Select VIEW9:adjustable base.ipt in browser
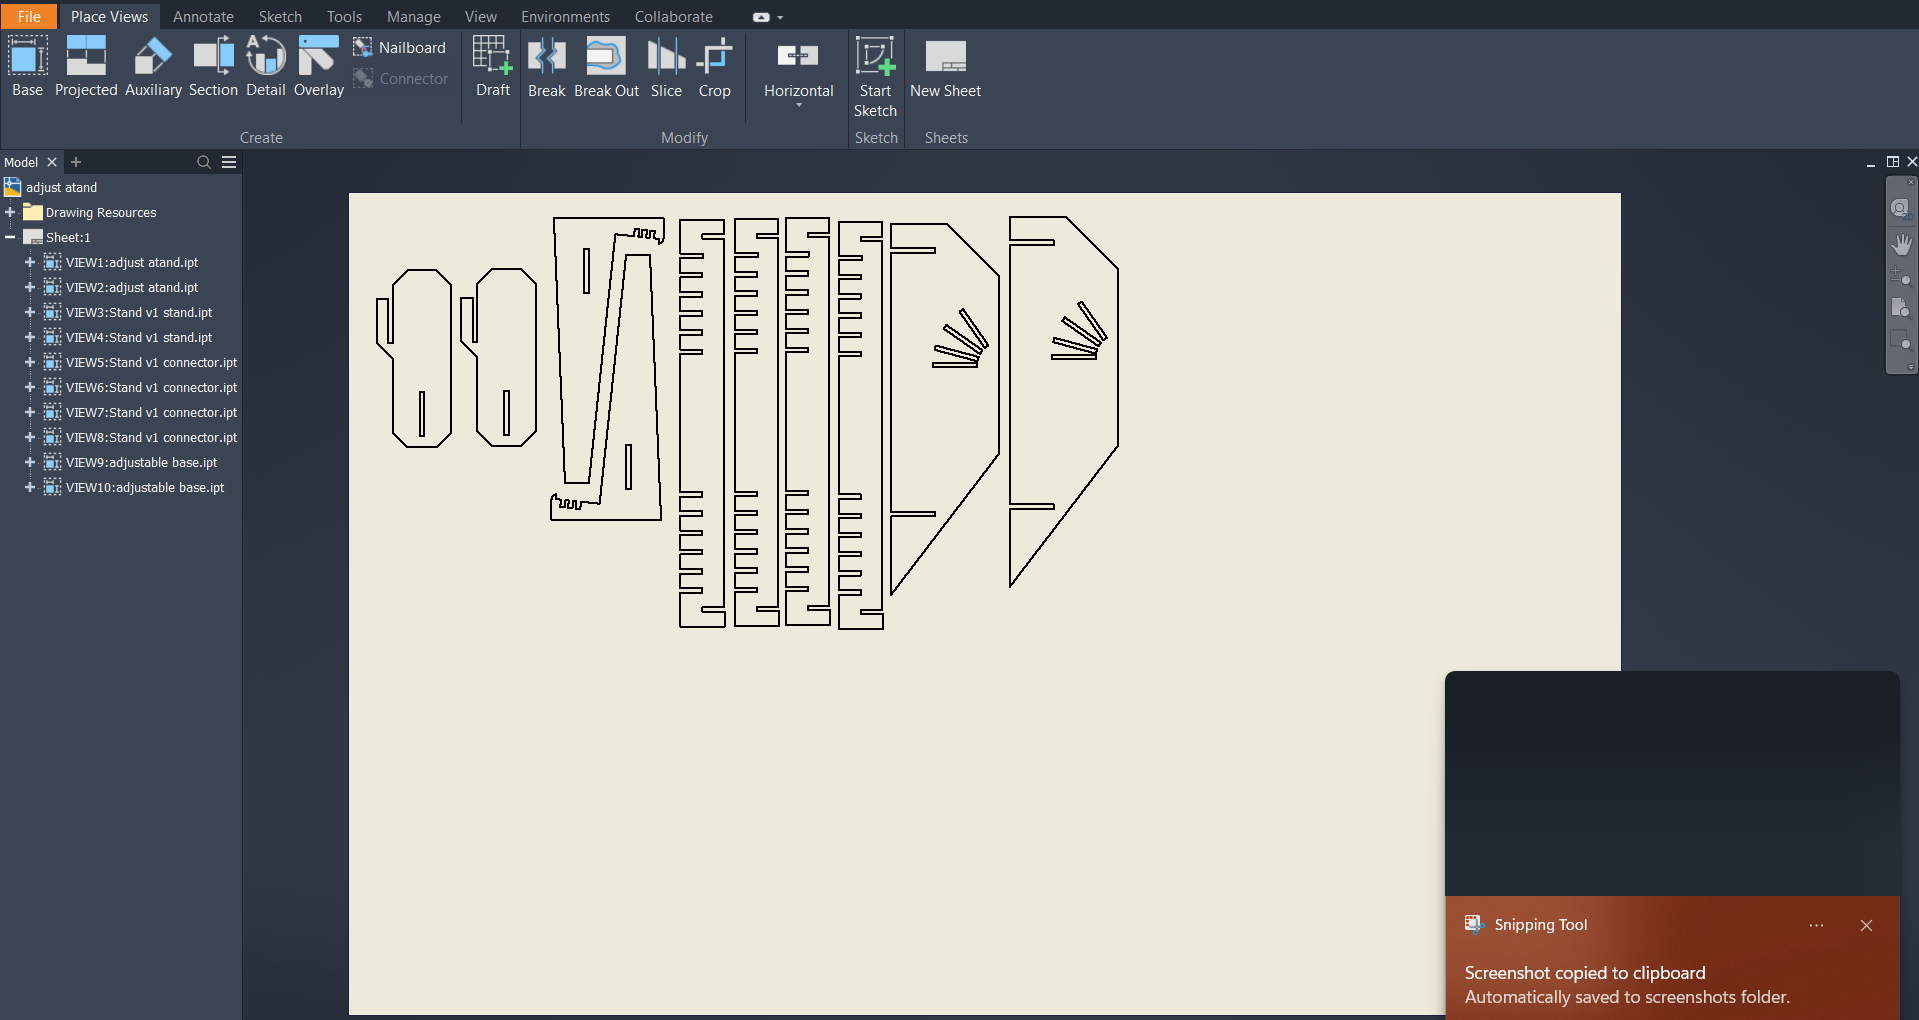 [141, 462]
